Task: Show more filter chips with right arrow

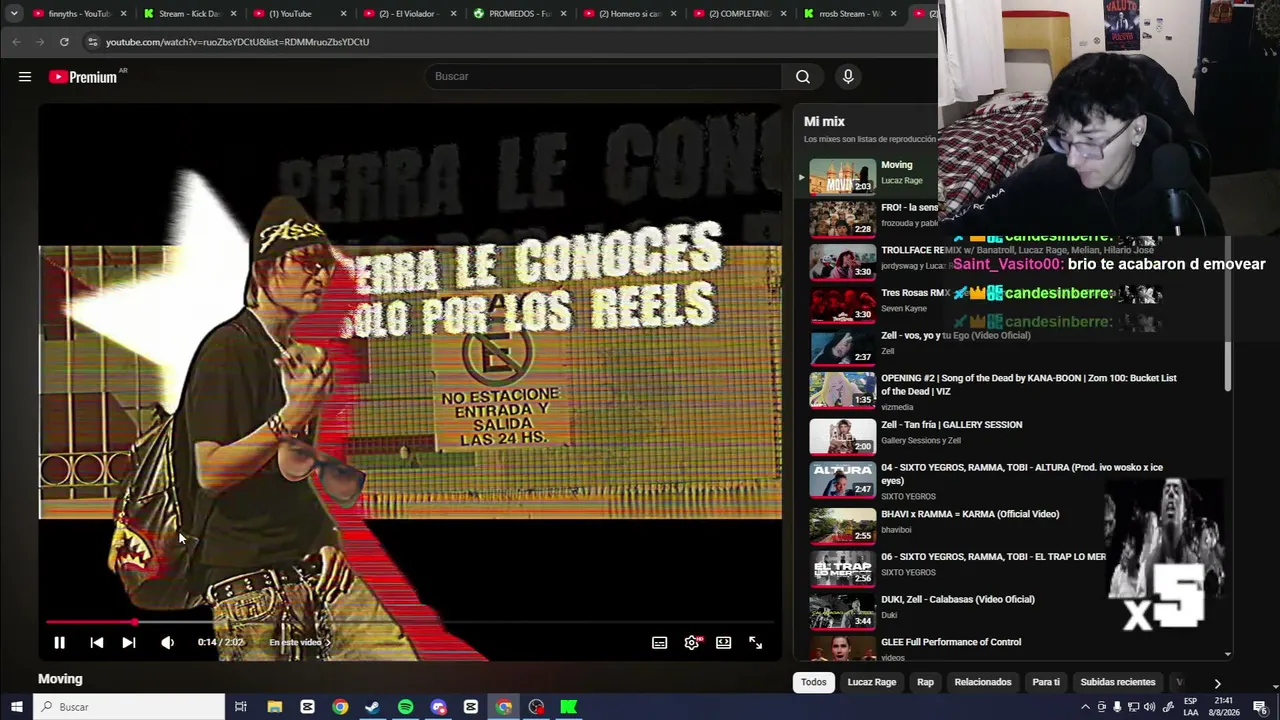Action: 1217,683
